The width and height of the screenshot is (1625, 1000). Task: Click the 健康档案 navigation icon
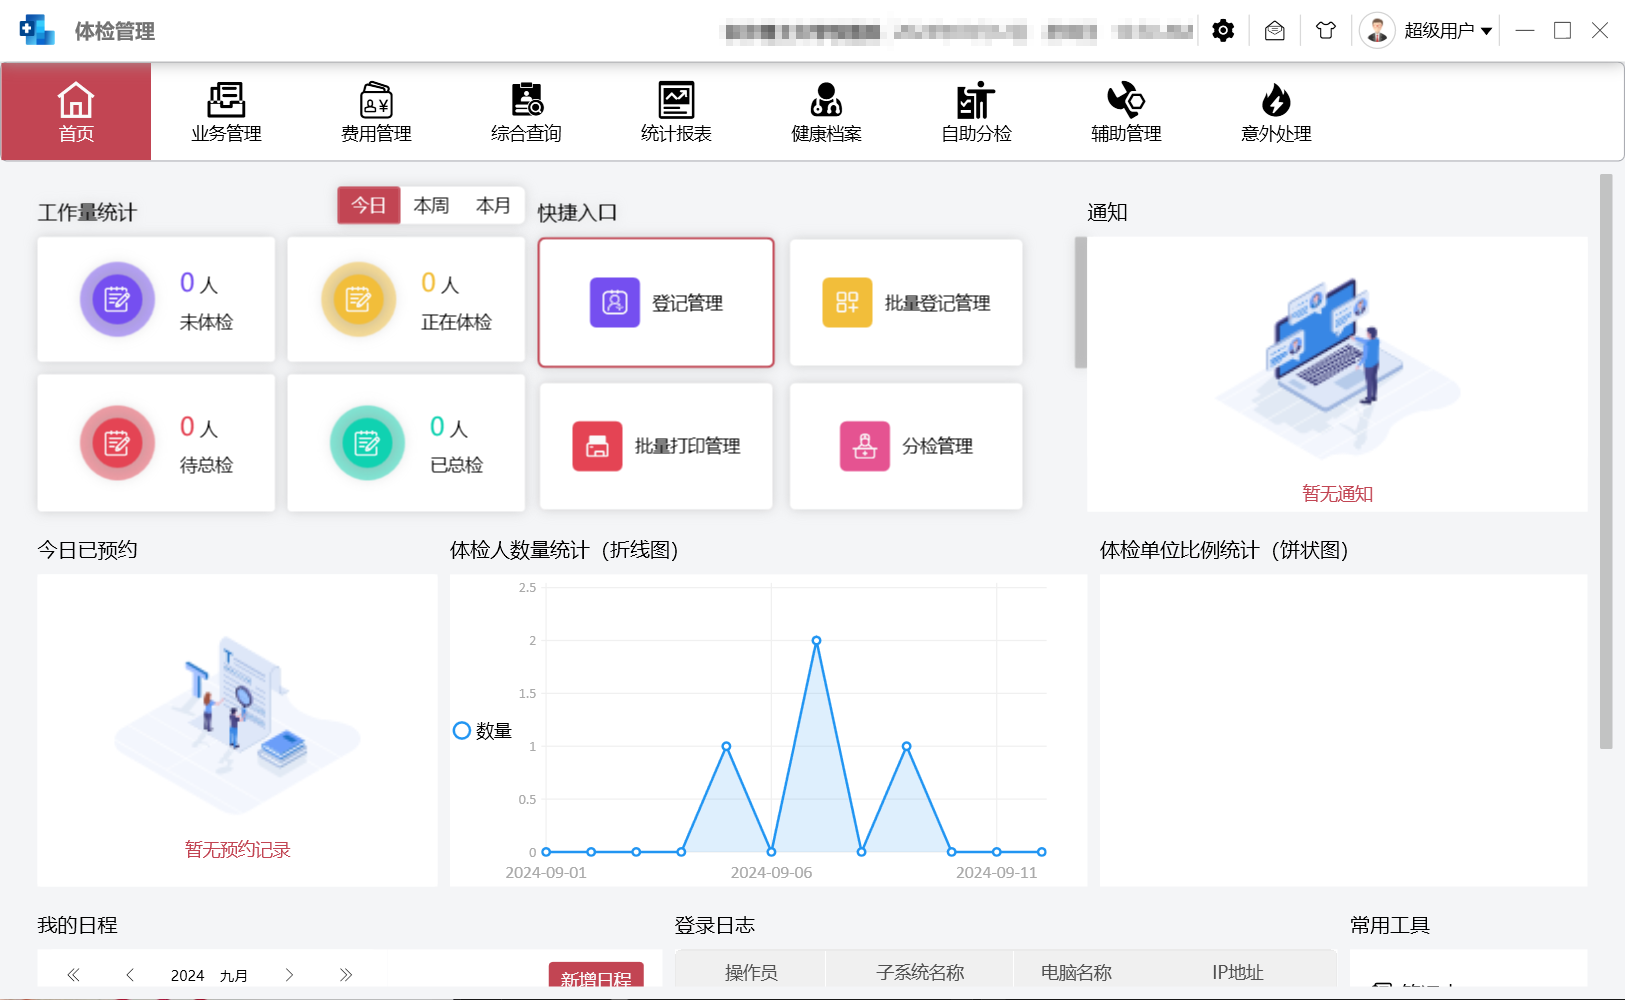(x=824, y=110)
